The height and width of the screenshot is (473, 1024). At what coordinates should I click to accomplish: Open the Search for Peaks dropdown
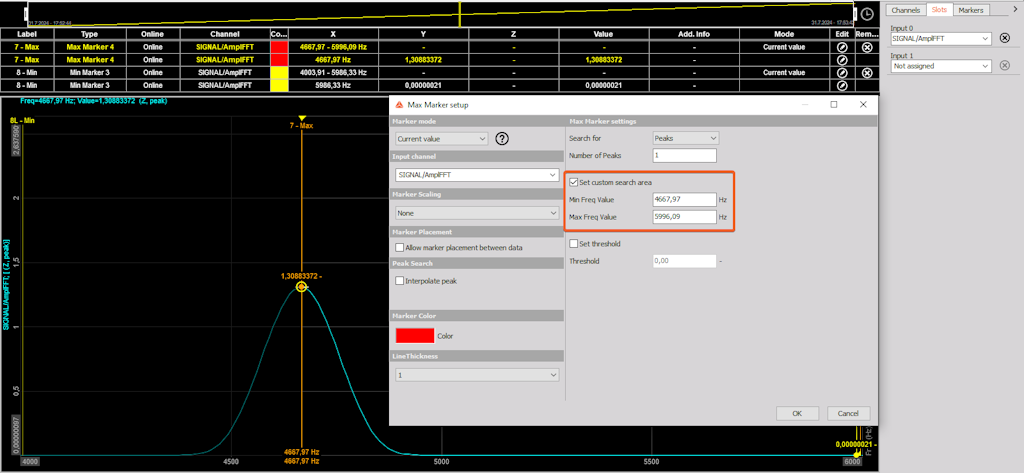[686, 138]
